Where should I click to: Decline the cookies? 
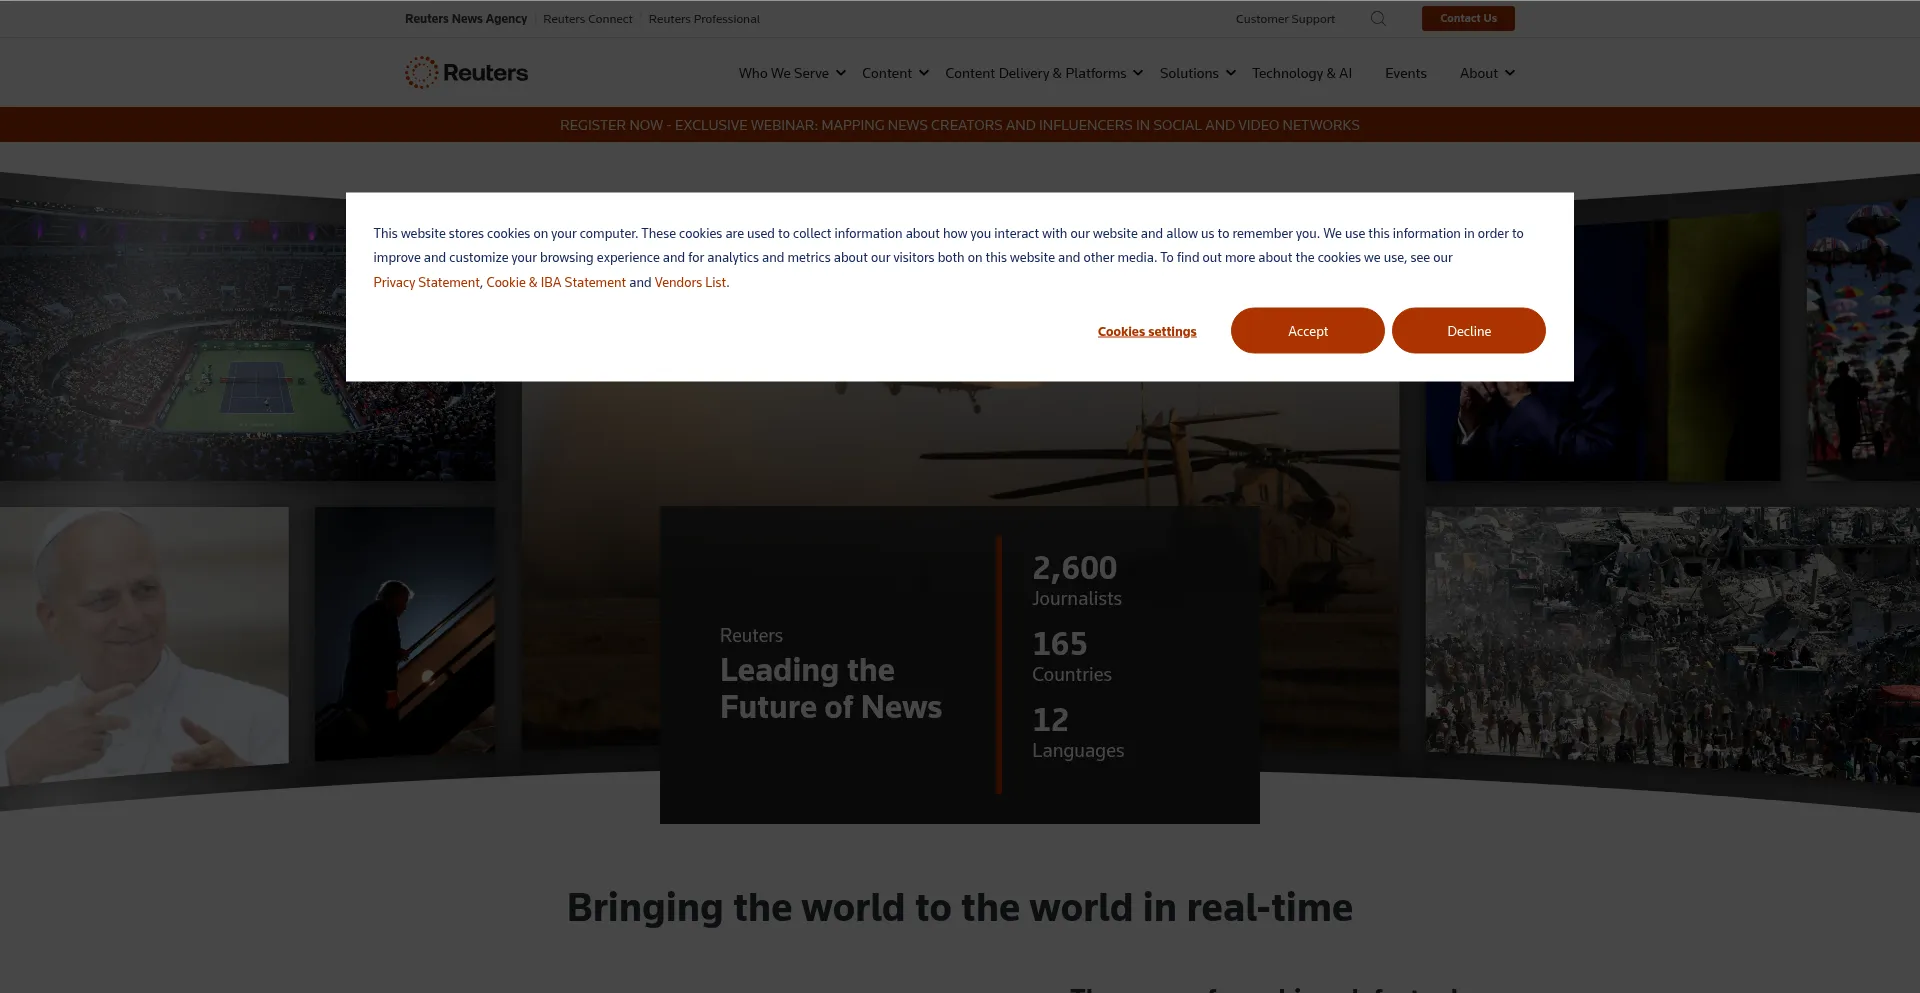(1469, 331)
